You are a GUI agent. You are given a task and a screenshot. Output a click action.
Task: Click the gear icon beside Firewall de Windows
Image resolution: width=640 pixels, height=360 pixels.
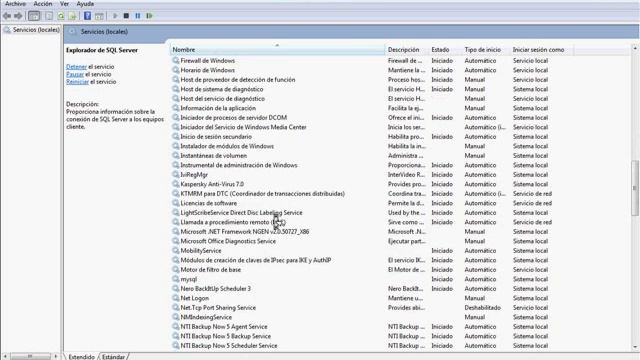pyautogui.click(x=176, y=60)
